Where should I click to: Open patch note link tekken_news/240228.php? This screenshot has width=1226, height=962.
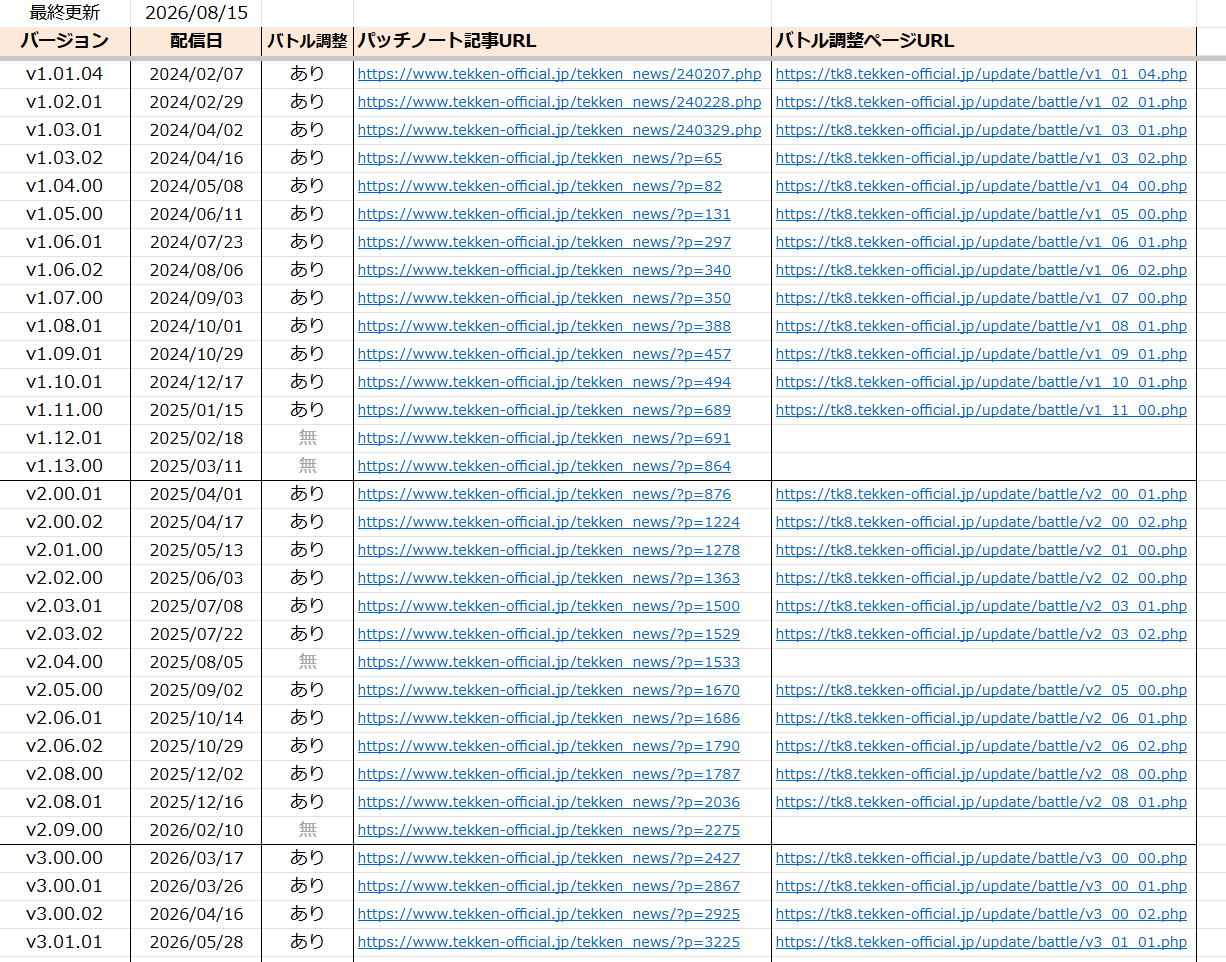(559, 102)
